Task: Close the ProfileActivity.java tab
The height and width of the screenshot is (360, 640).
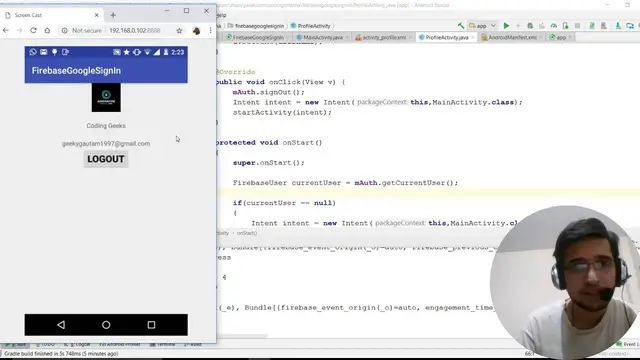Action: coord(473,38)
